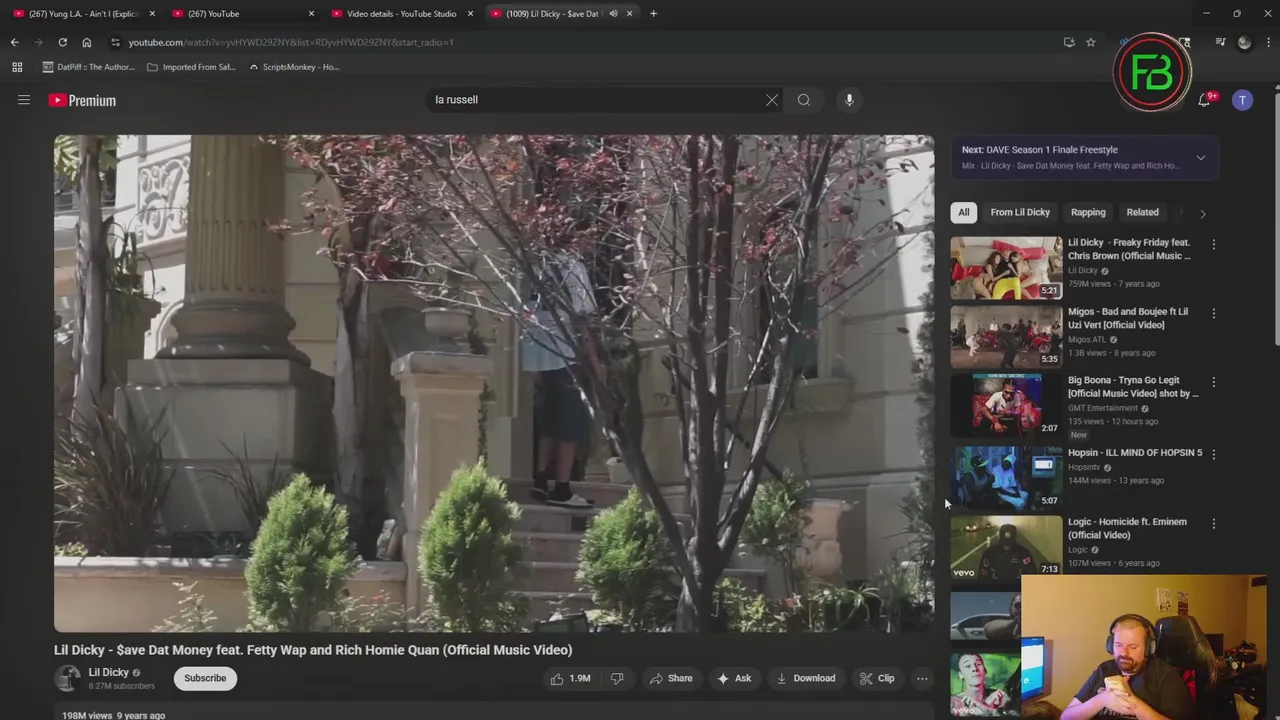Open options menu for Logic Homicide video

pyautogui.click(x=1213, y=523)
